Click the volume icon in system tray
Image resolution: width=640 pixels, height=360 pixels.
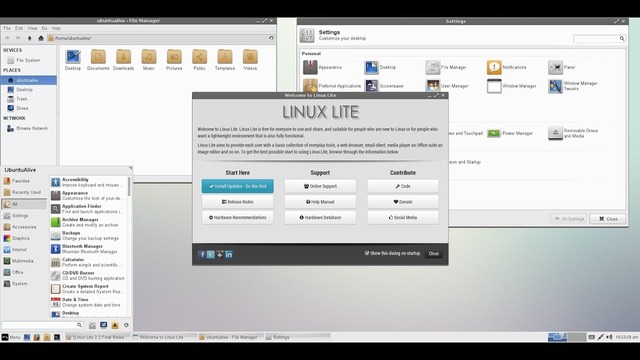tap(609, 337)
